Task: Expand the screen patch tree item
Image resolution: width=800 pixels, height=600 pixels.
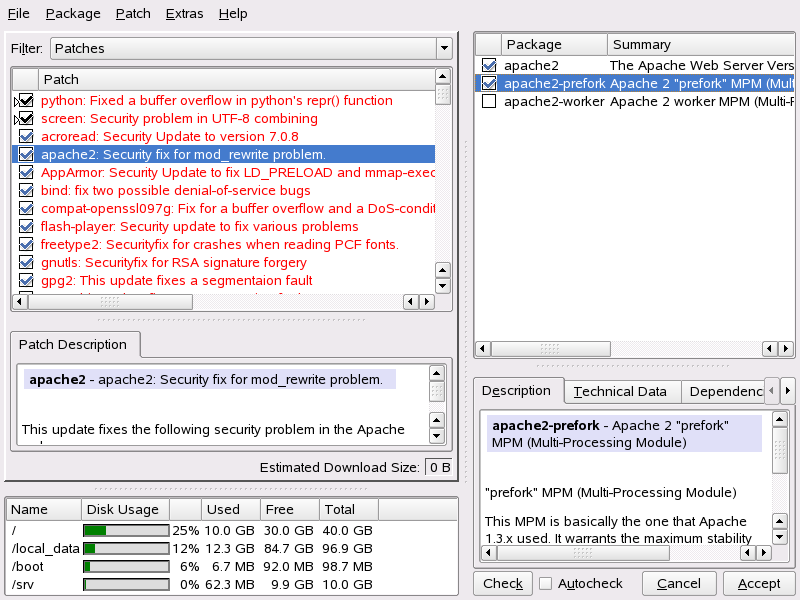Action: (16, 119)
